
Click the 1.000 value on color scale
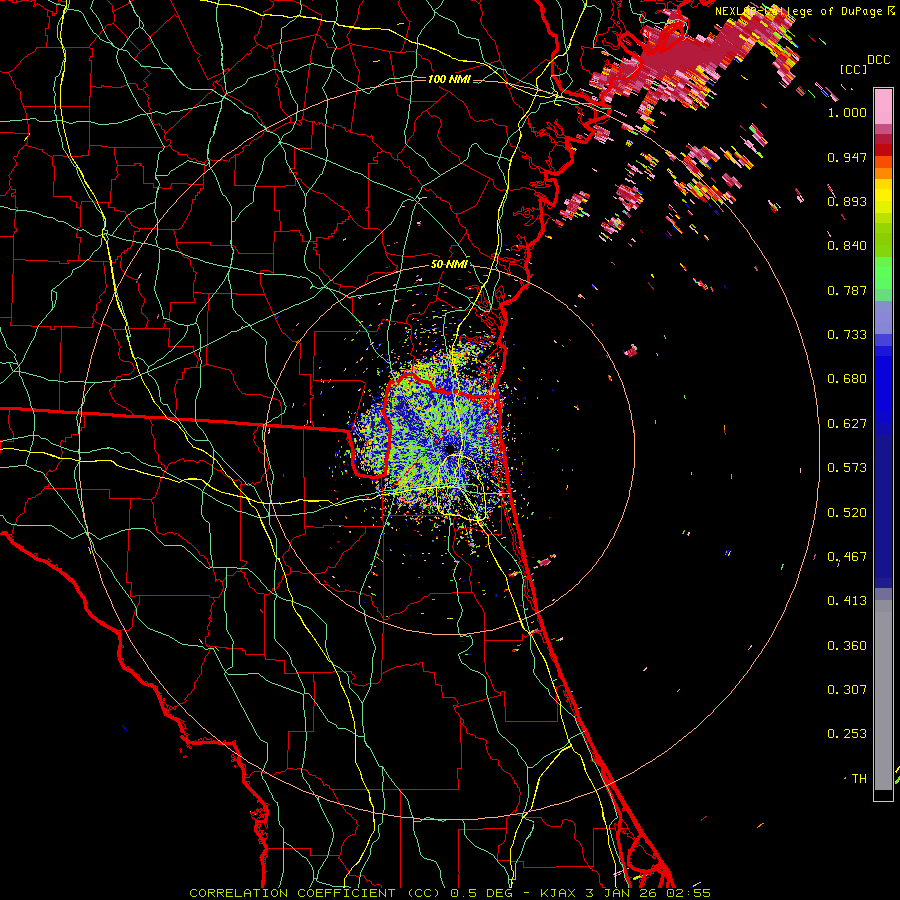tap(847, 113)
